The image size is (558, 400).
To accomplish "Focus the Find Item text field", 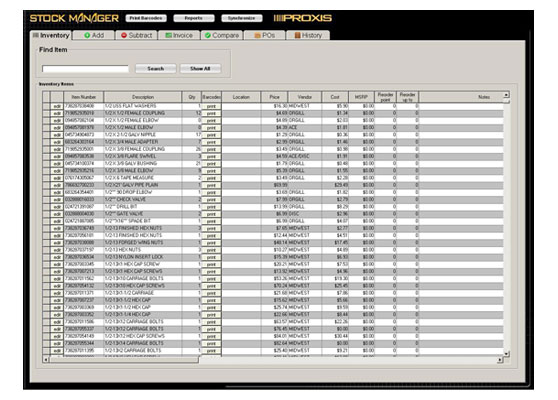I will coord(85,69).
